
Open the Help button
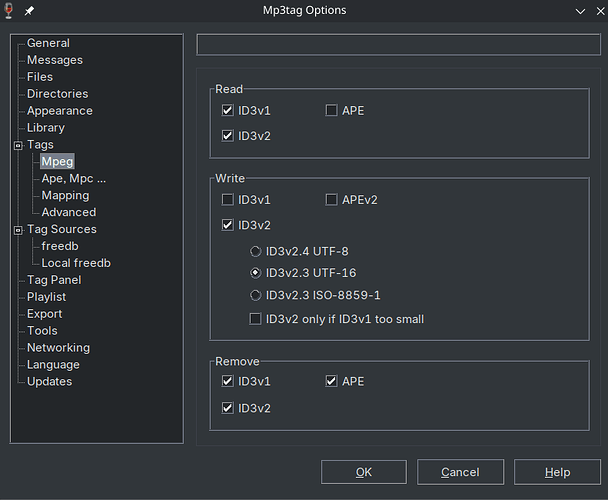point(557,472)
